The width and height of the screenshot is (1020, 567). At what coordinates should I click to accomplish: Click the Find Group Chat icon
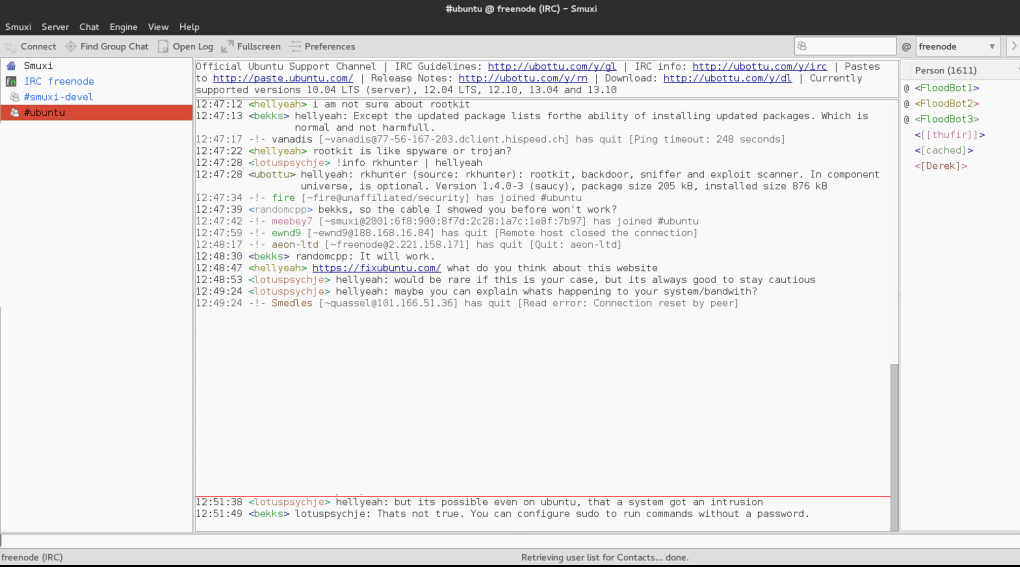point(70,46)
